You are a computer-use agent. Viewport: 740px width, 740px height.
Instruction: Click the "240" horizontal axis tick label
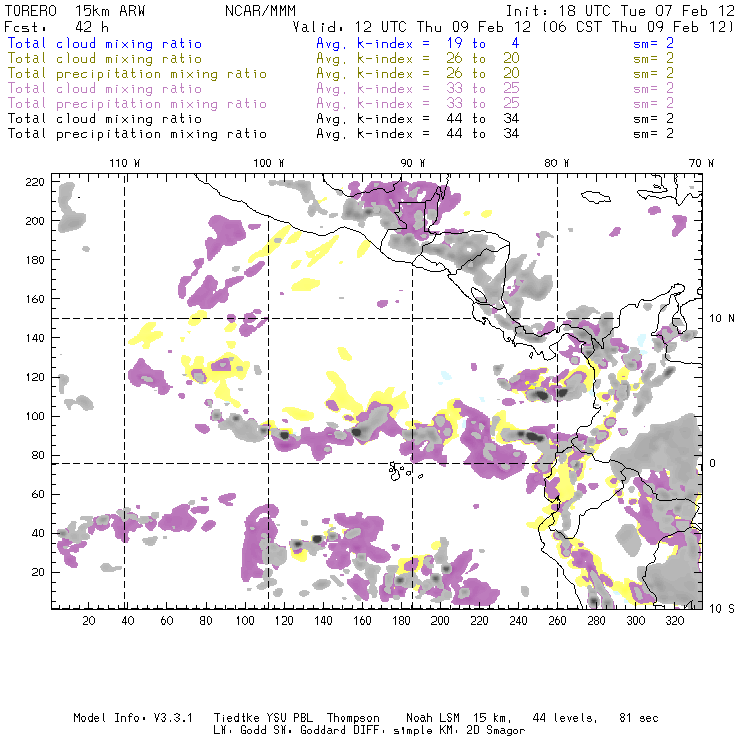(x=518, y=621)
